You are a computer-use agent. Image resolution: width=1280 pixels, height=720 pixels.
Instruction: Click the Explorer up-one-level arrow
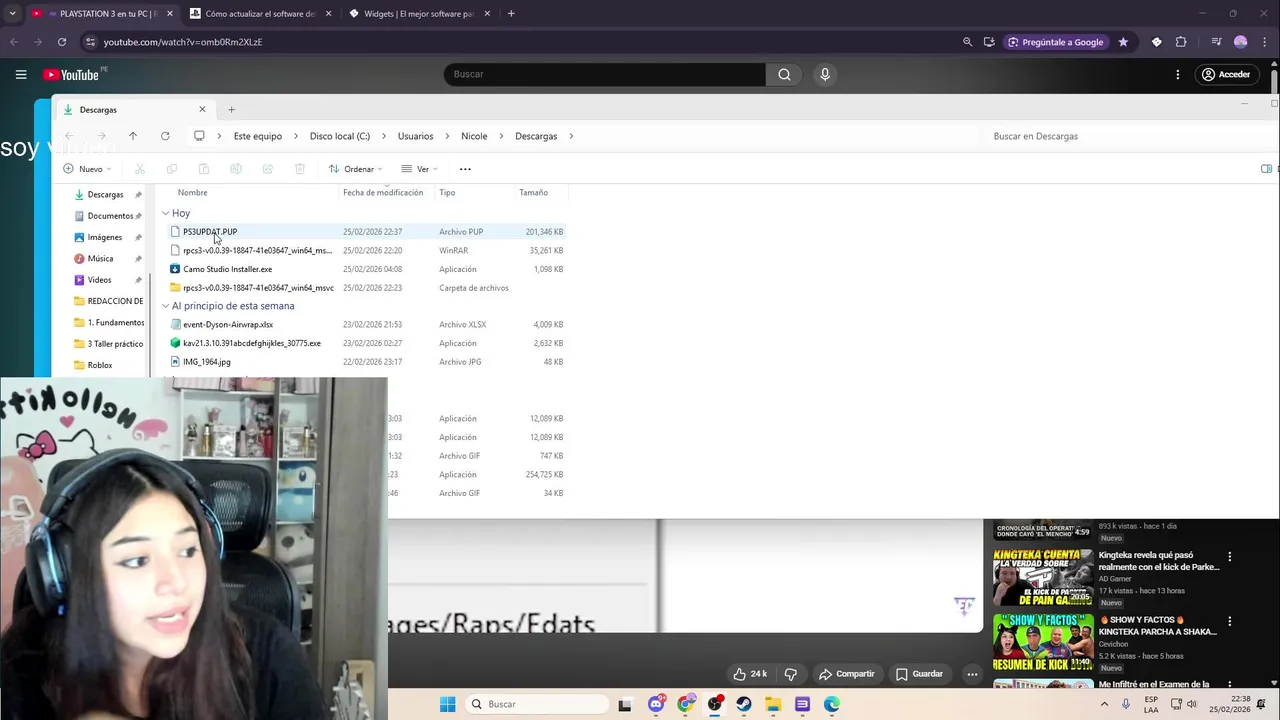(132, 136)
